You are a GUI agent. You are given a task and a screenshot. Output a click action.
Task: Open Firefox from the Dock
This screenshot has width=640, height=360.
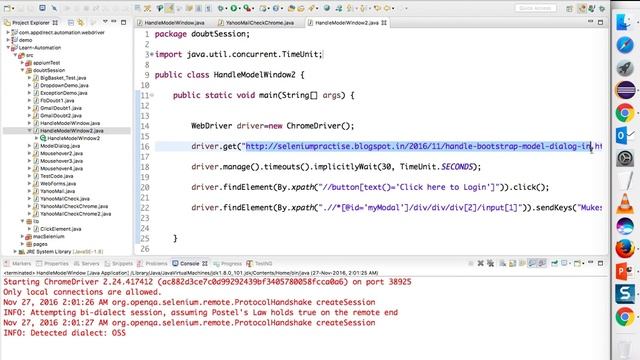click(x=624, y=249)
